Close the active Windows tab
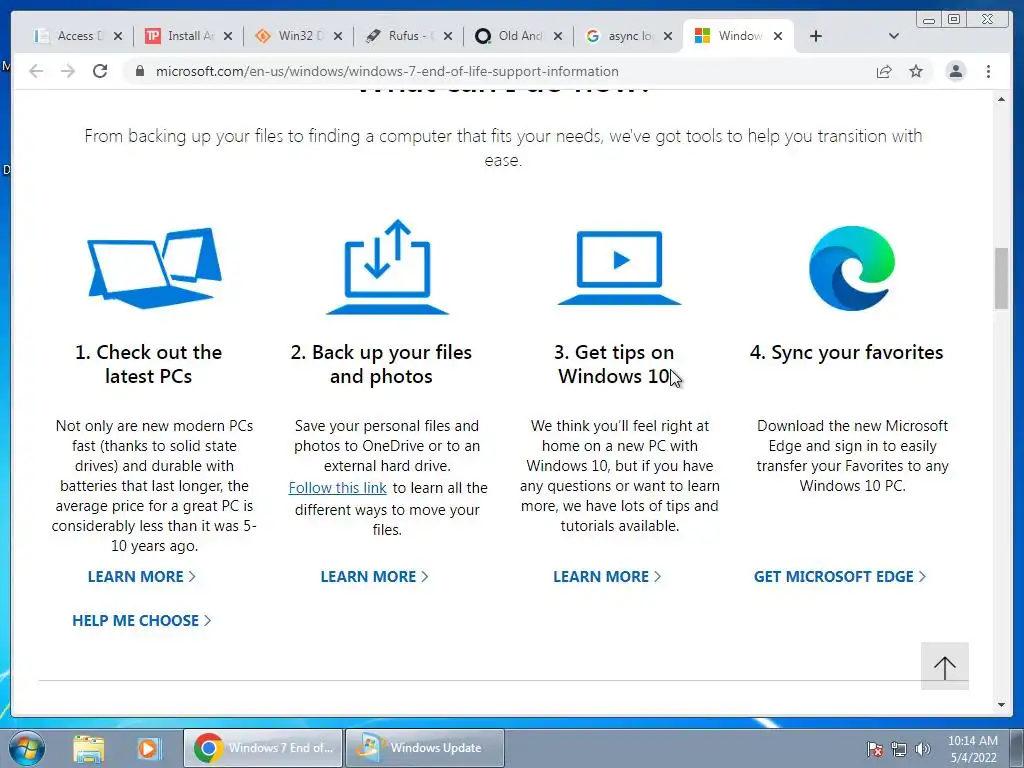The image size is (1024, 768). tap(778, 36)
